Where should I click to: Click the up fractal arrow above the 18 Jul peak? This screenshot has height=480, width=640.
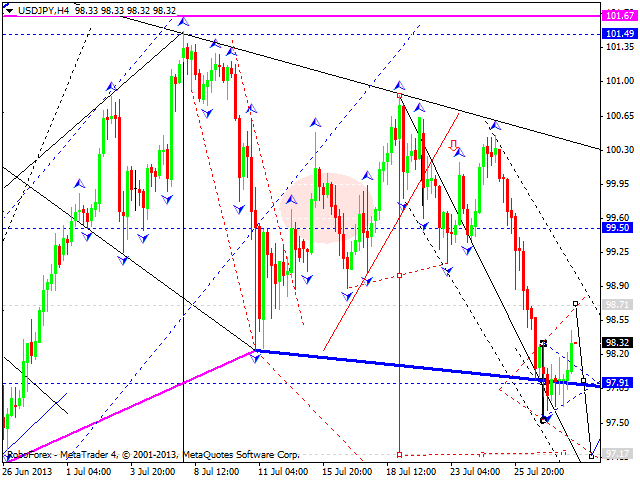[399, 86]
